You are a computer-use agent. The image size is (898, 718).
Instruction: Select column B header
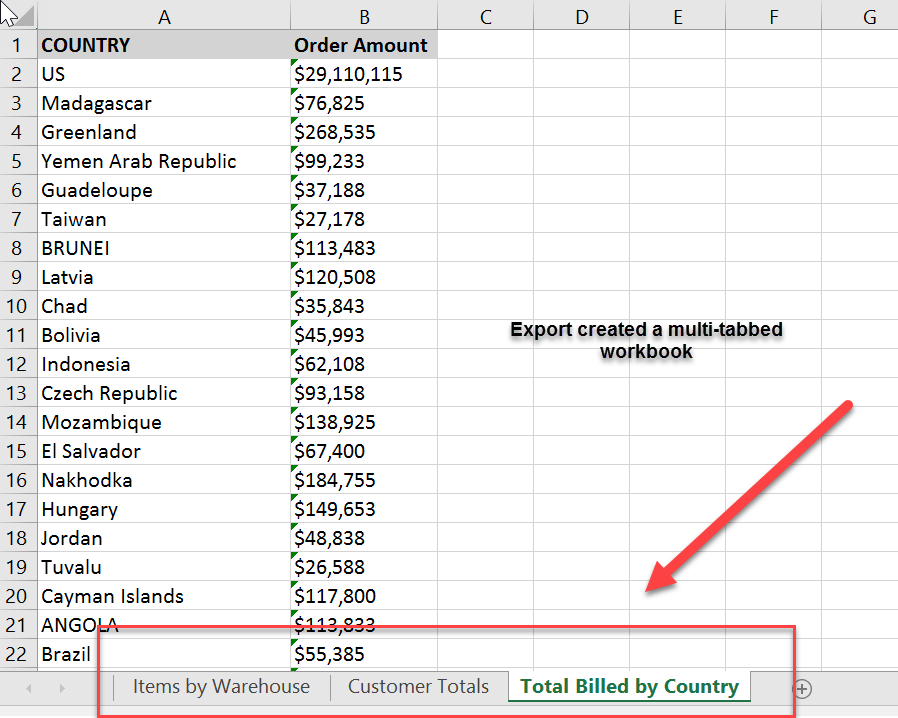[364, 15]
